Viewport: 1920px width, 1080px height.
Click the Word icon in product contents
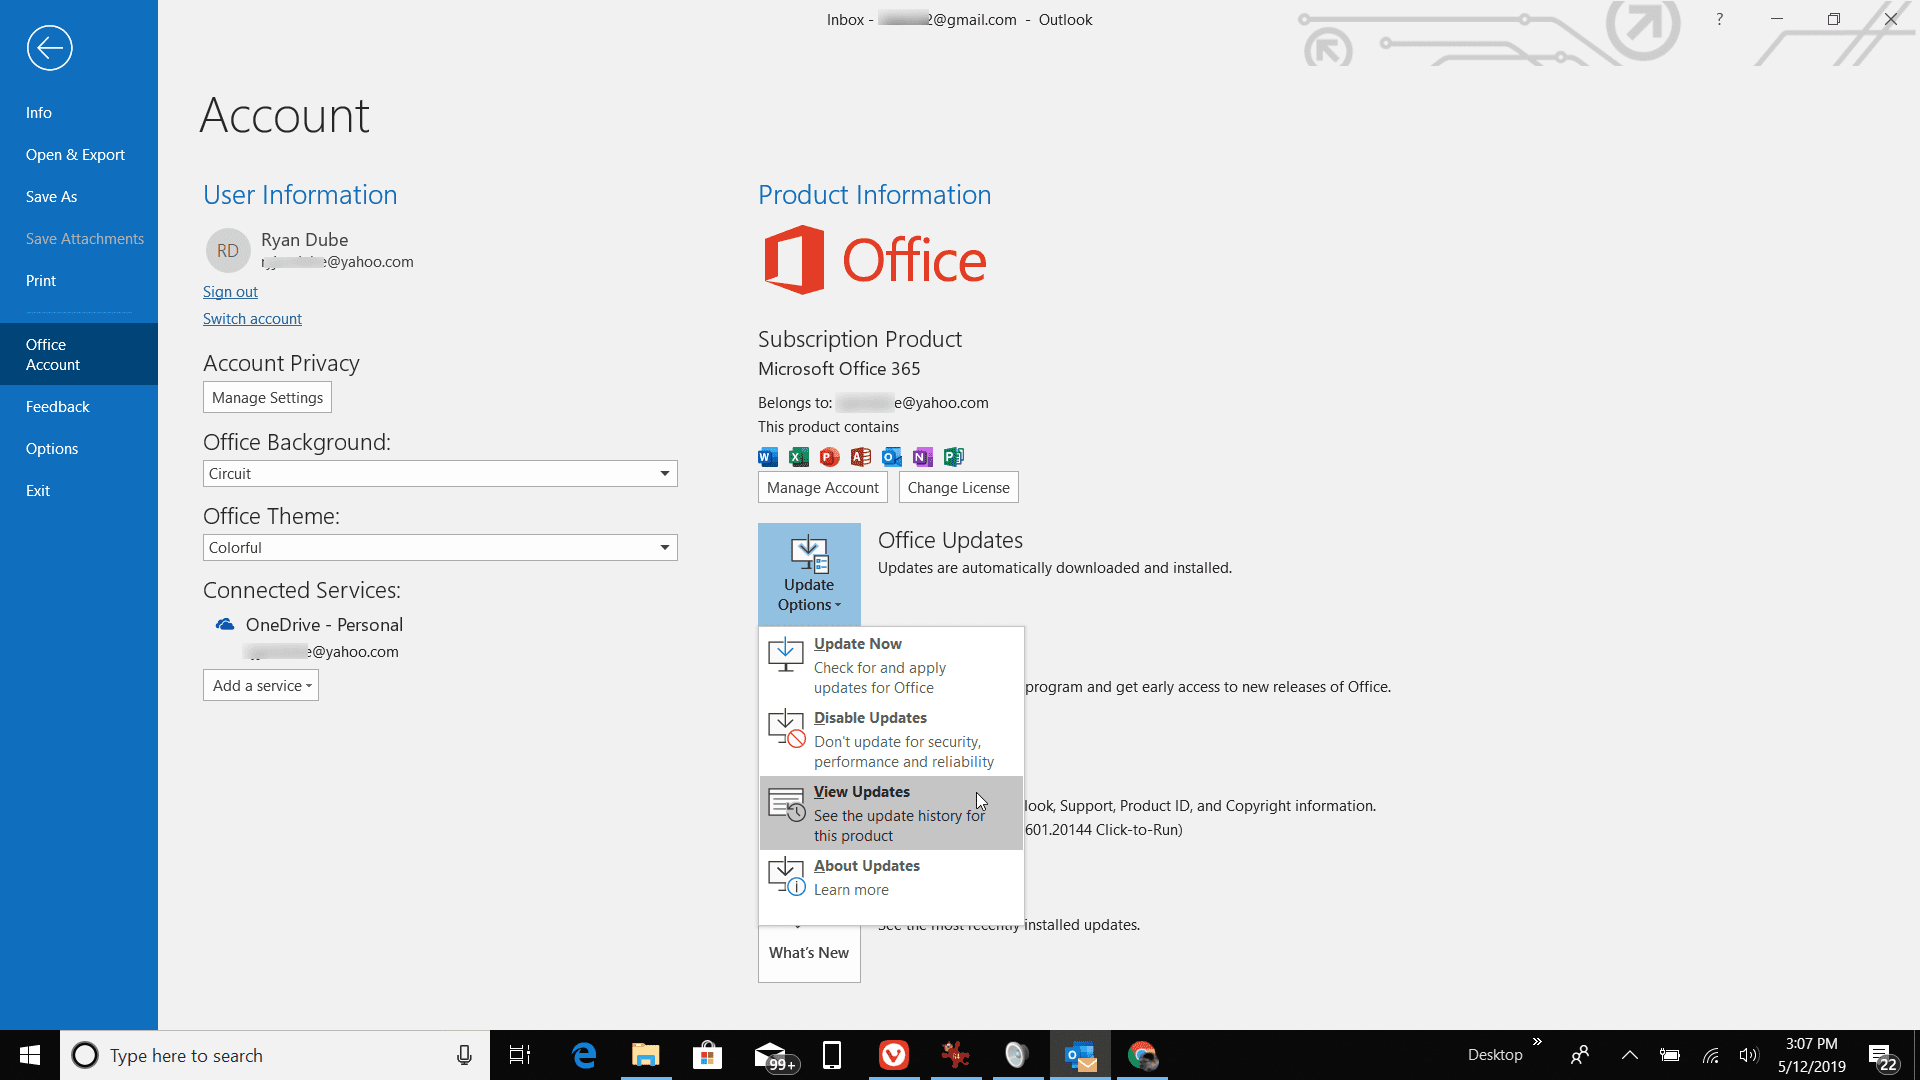click(x=767, y=456)
